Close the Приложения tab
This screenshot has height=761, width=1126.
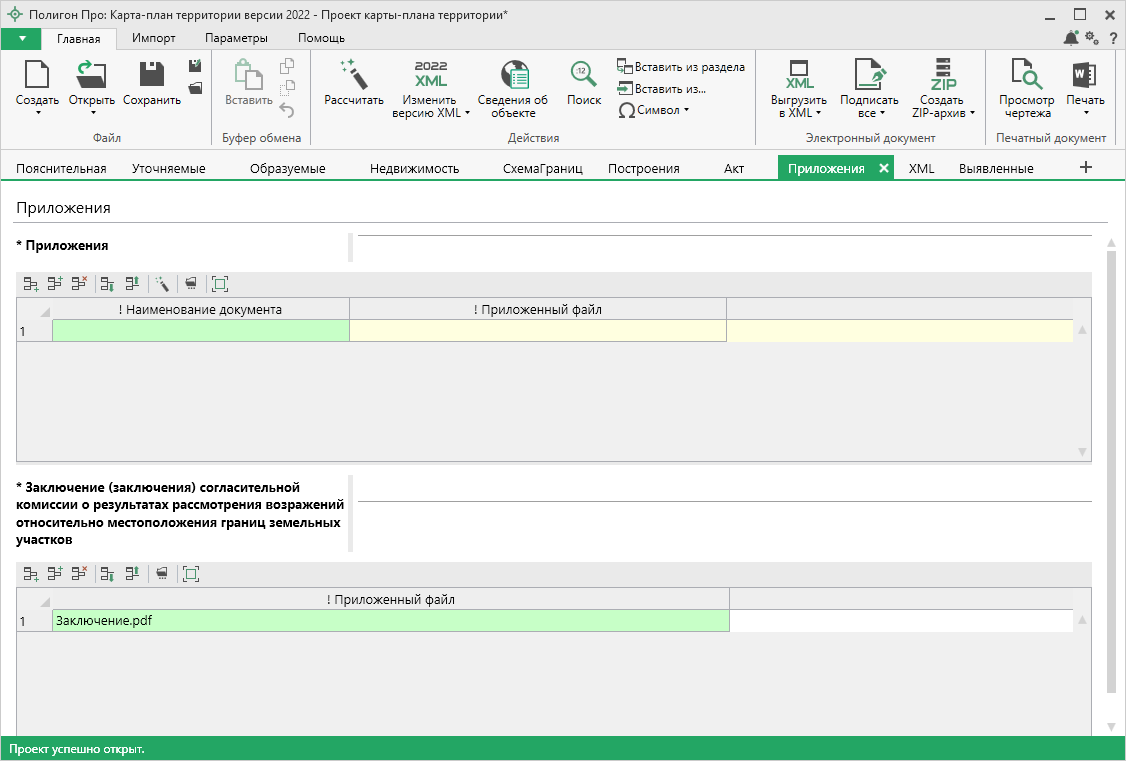coord(883,168)
